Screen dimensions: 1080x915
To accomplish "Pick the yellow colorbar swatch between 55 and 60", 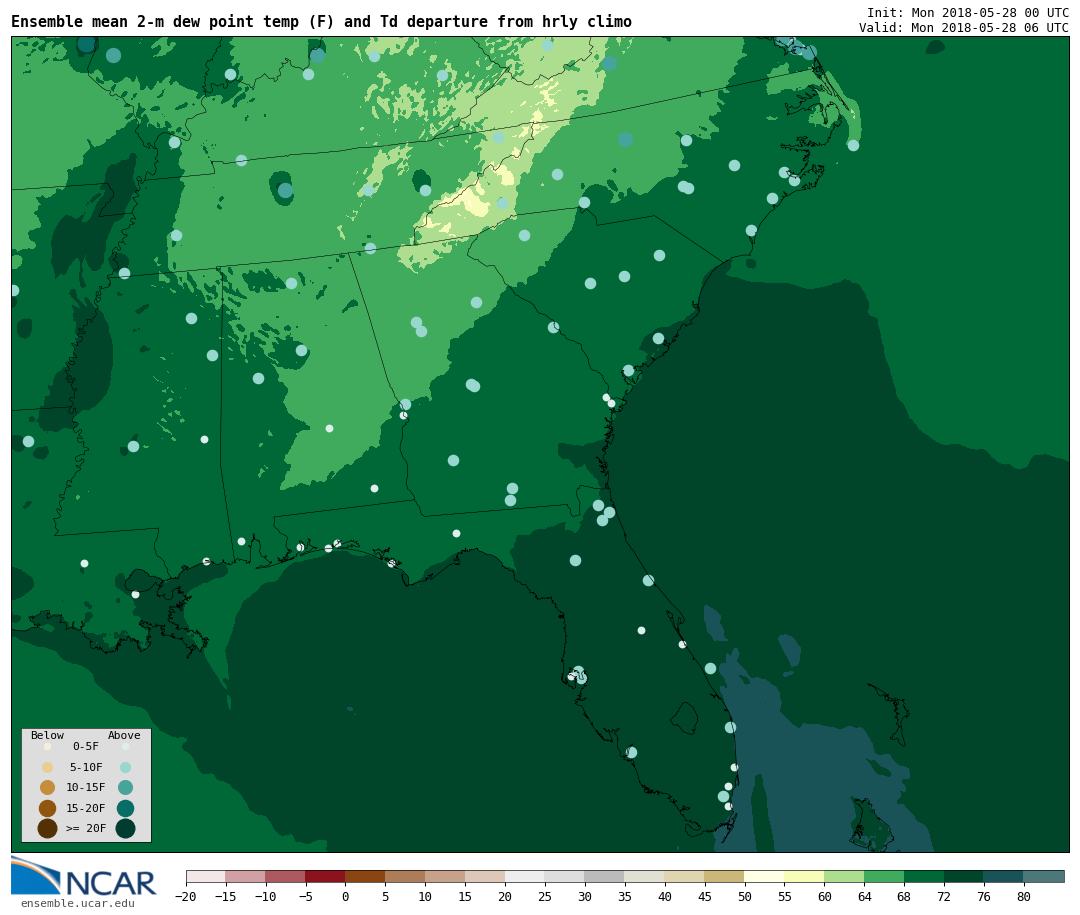I will (804, 876).
